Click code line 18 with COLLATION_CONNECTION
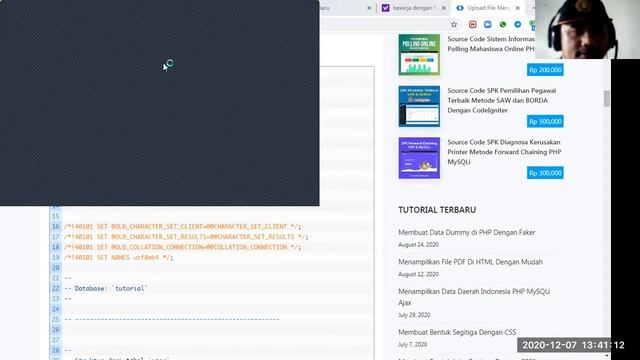The width and height of the screenshot is (640, 360). click(182, 247)
